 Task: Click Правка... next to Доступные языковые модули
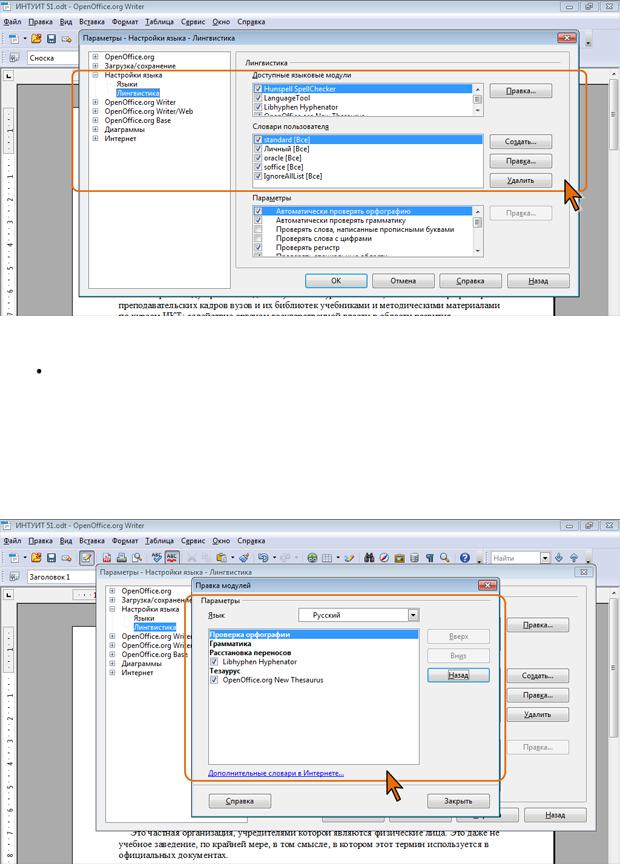point(521,91)
